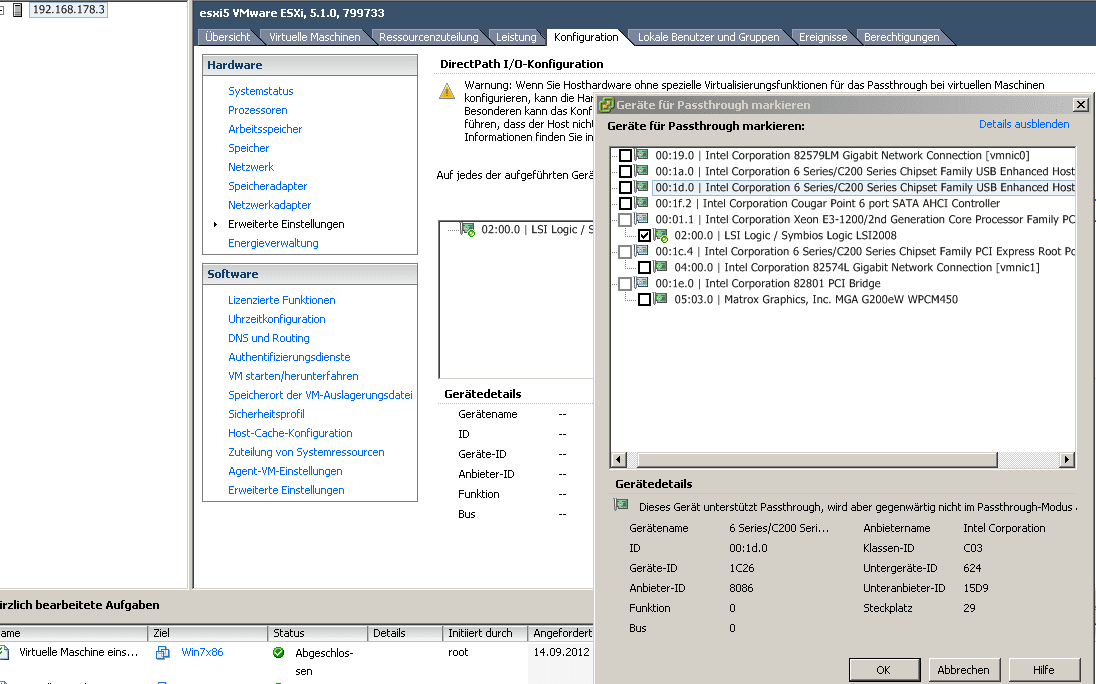
Task: Click the device status icon in Gerätedetails message
Action: pos(621,504)
